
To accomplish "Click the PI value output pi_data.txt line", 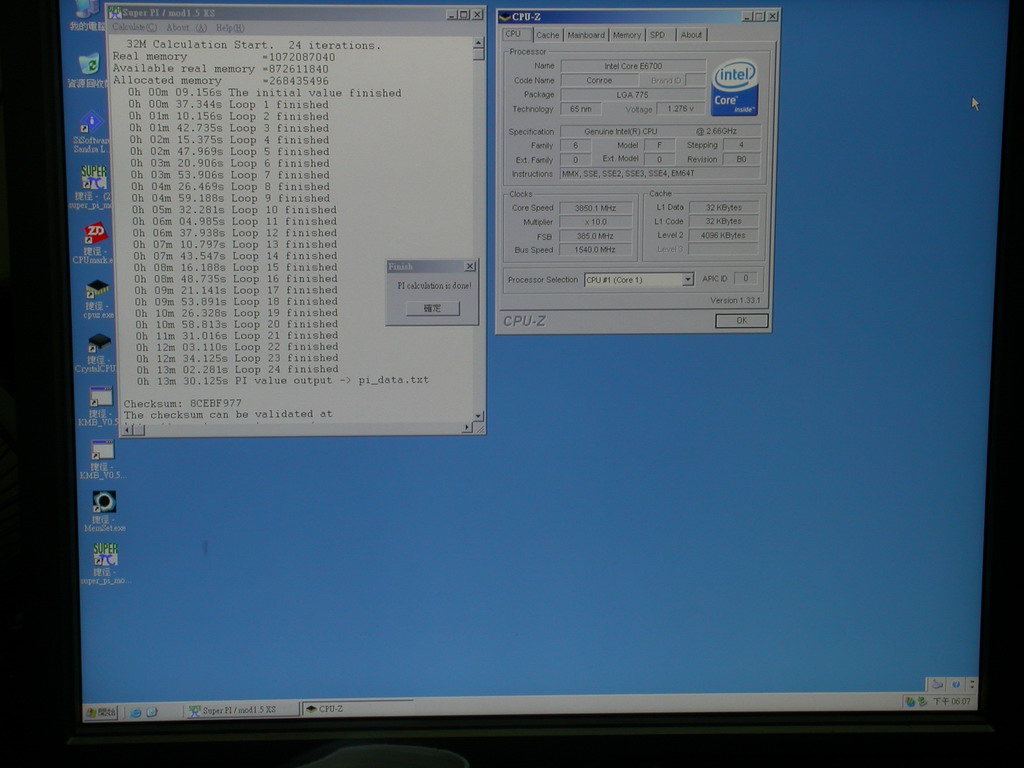I will [x=283, y=380].
